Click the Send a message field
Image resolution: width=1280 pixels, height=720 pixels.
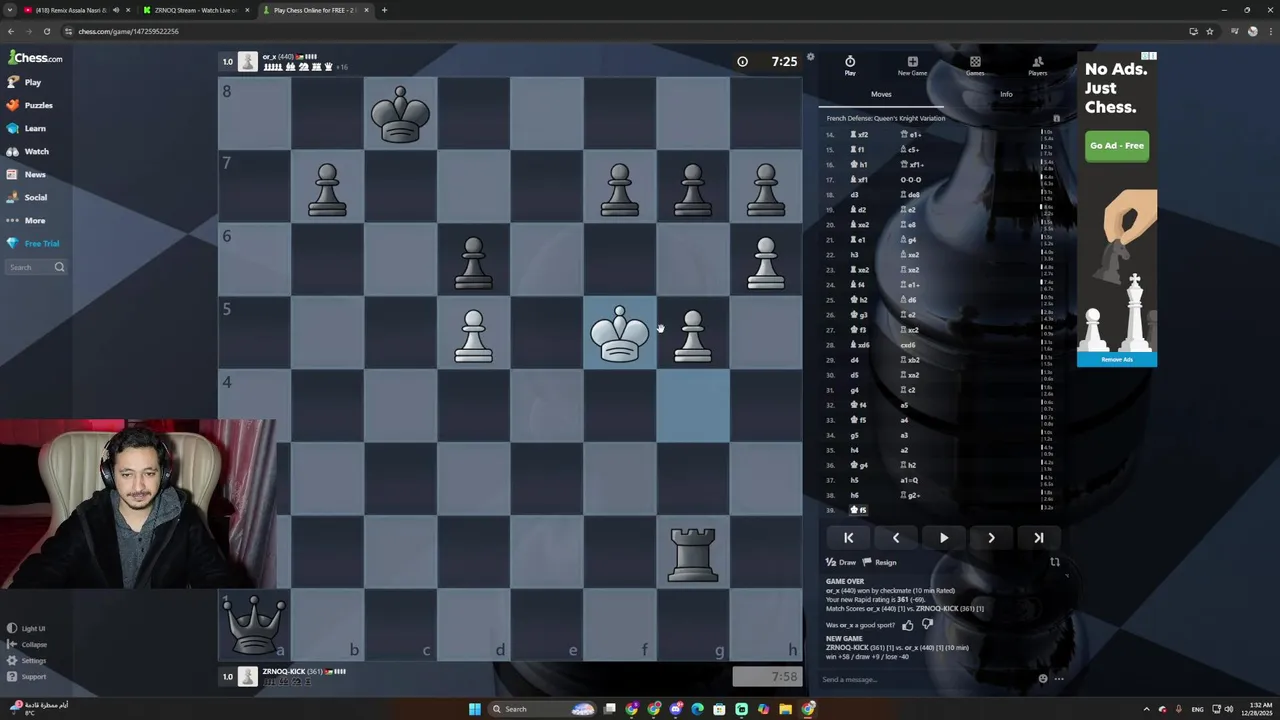(925, 679)
